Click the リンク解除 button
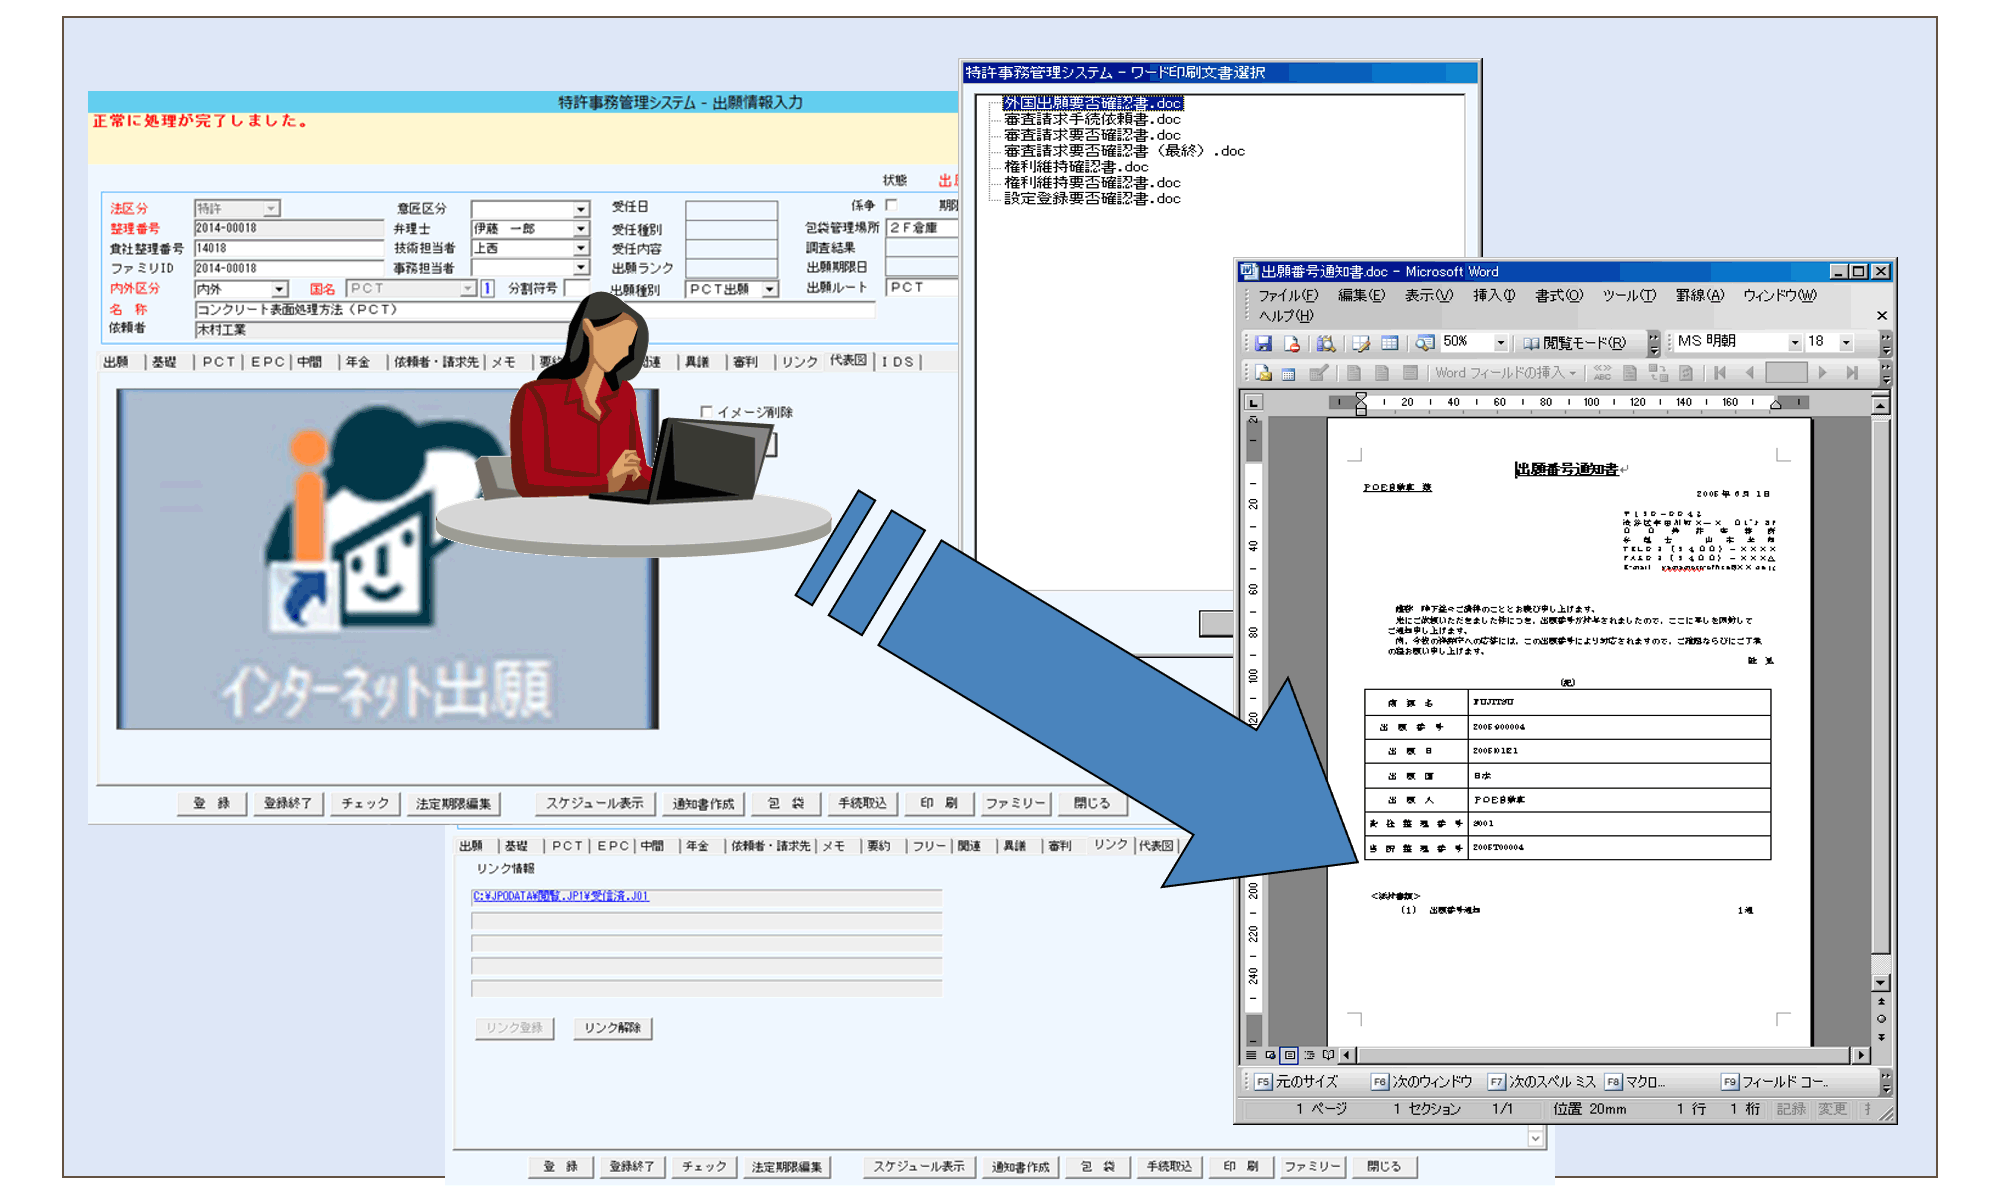Screen dimensions: 2000x1200 pos(612,1028)
